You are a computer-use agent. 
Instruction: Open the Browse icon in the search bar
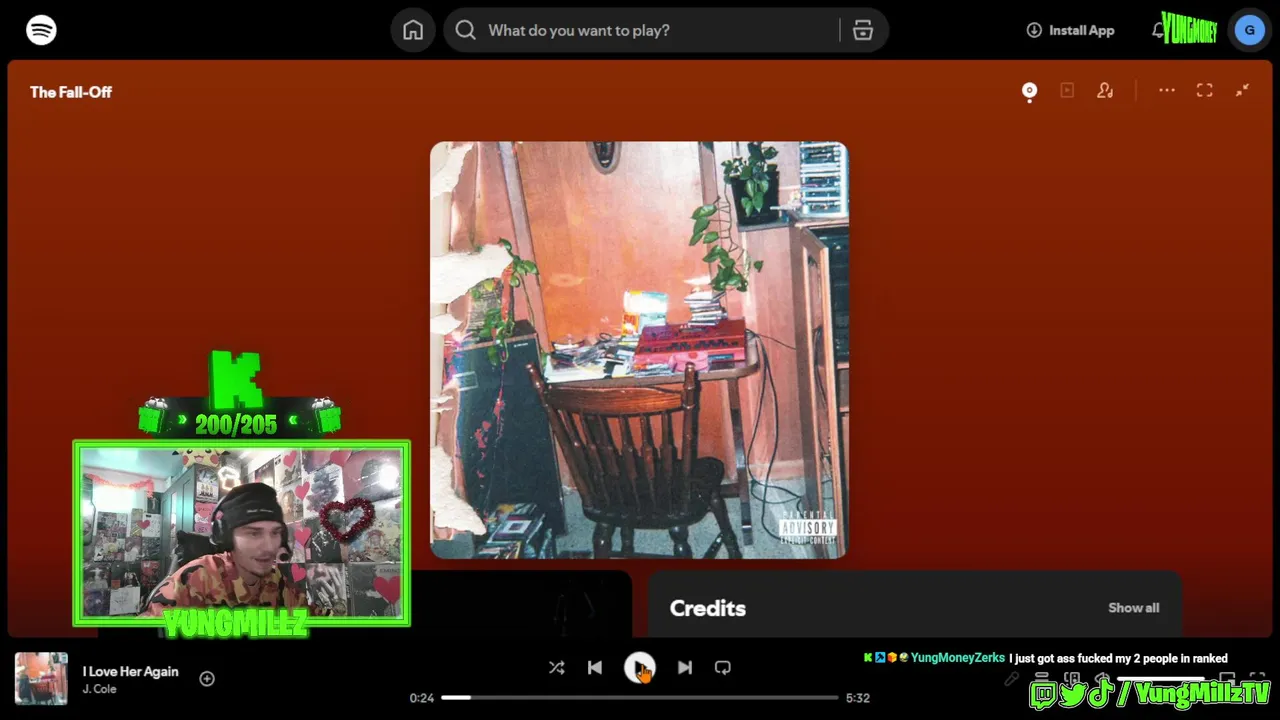863,30
